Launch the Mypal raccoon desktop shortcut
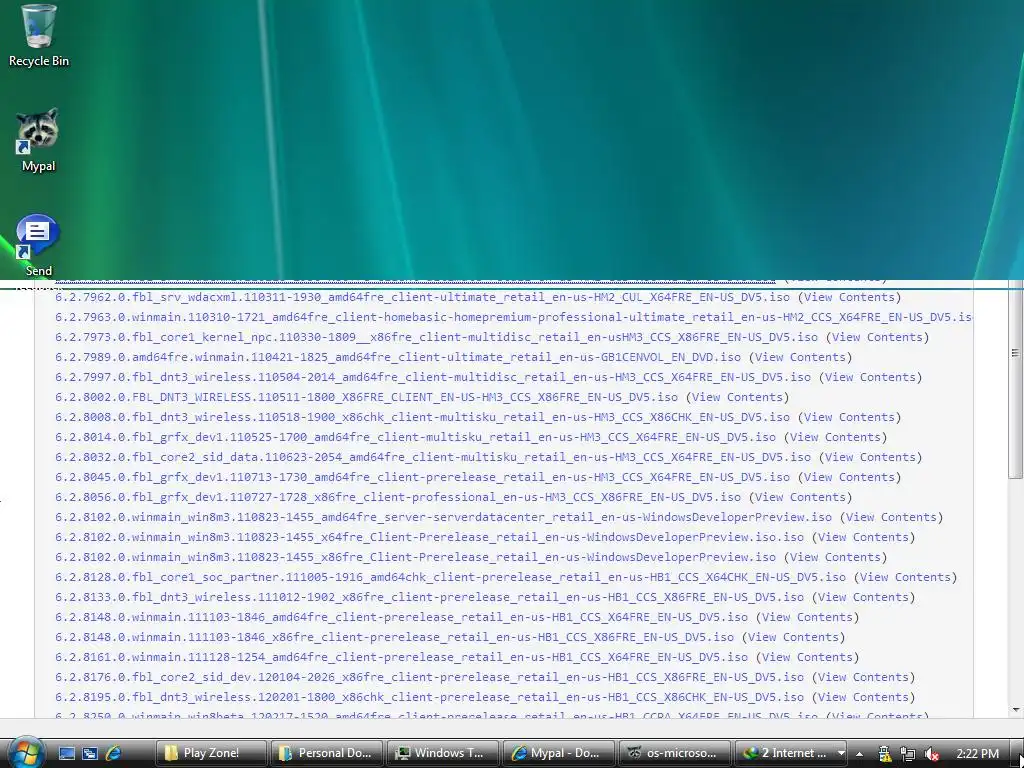 point(38,140)
